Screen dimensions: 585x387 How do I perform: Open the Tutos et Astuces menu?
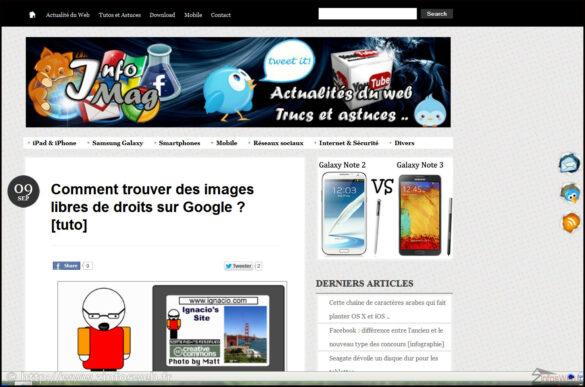tap(120, 15)
